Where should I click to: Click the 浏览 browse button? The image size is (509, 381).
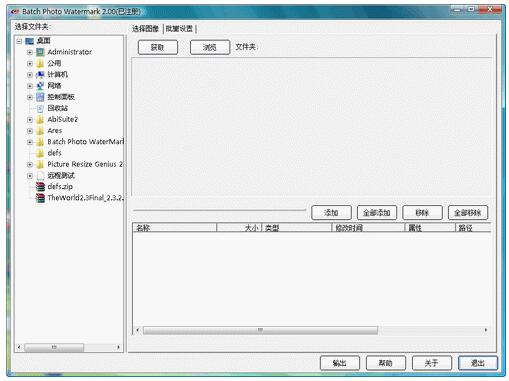[210, 47]
